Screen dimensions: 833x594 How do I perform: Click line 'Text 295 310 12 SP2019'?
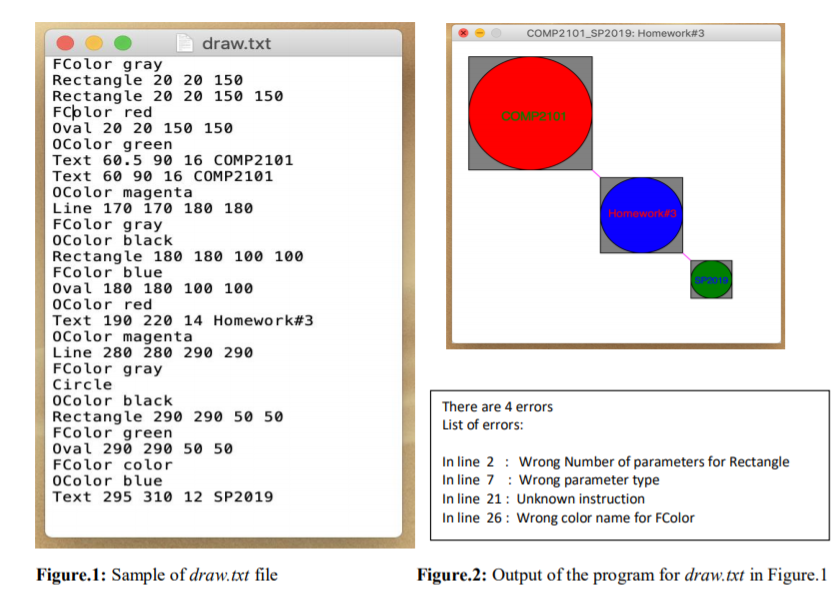click(x=163, y=497)
